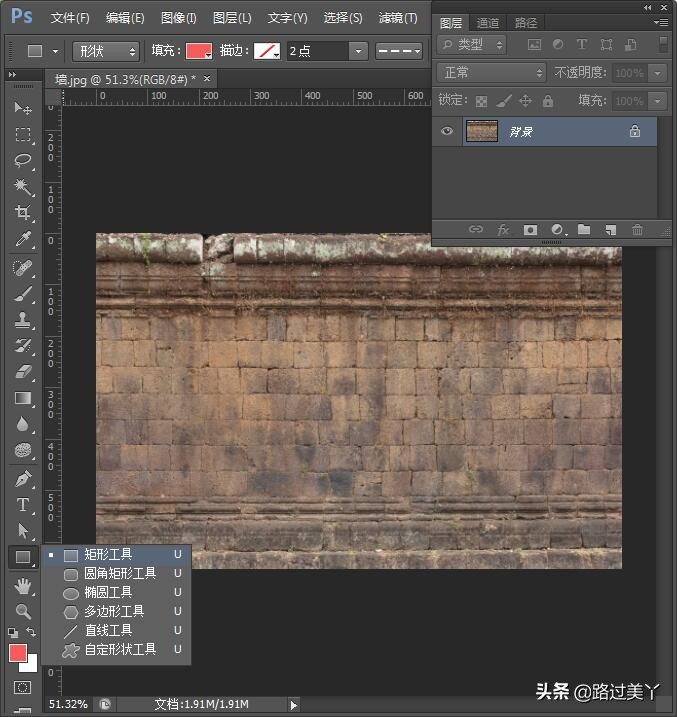Select the Magic Wand tool
Image resolution: width=677 pixels, height=717 pixels.
tap(23, 187)
